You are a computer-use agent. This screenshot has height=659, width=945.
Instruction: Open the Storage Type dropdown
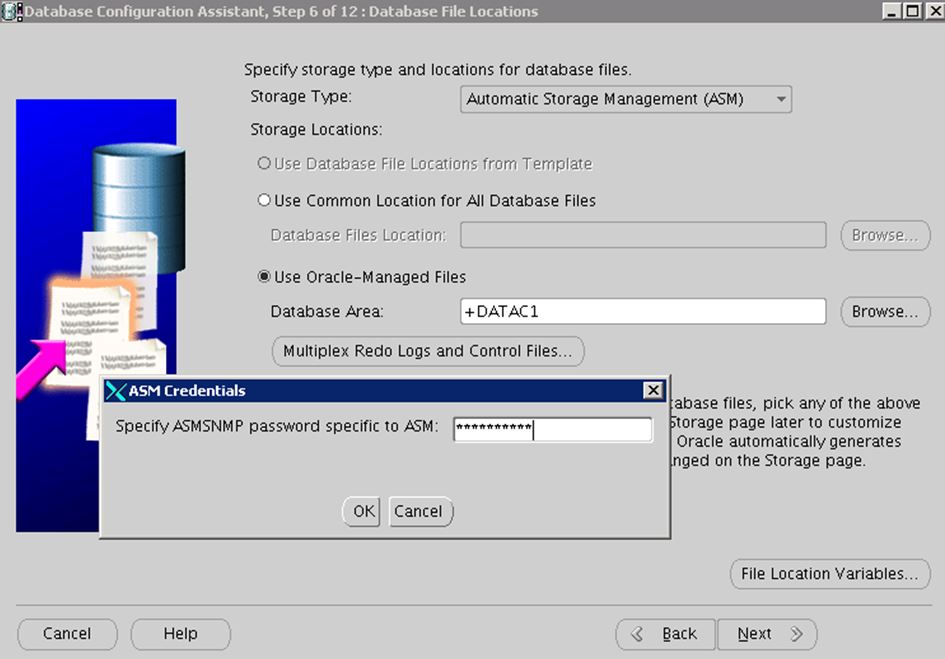click(626, 99)
